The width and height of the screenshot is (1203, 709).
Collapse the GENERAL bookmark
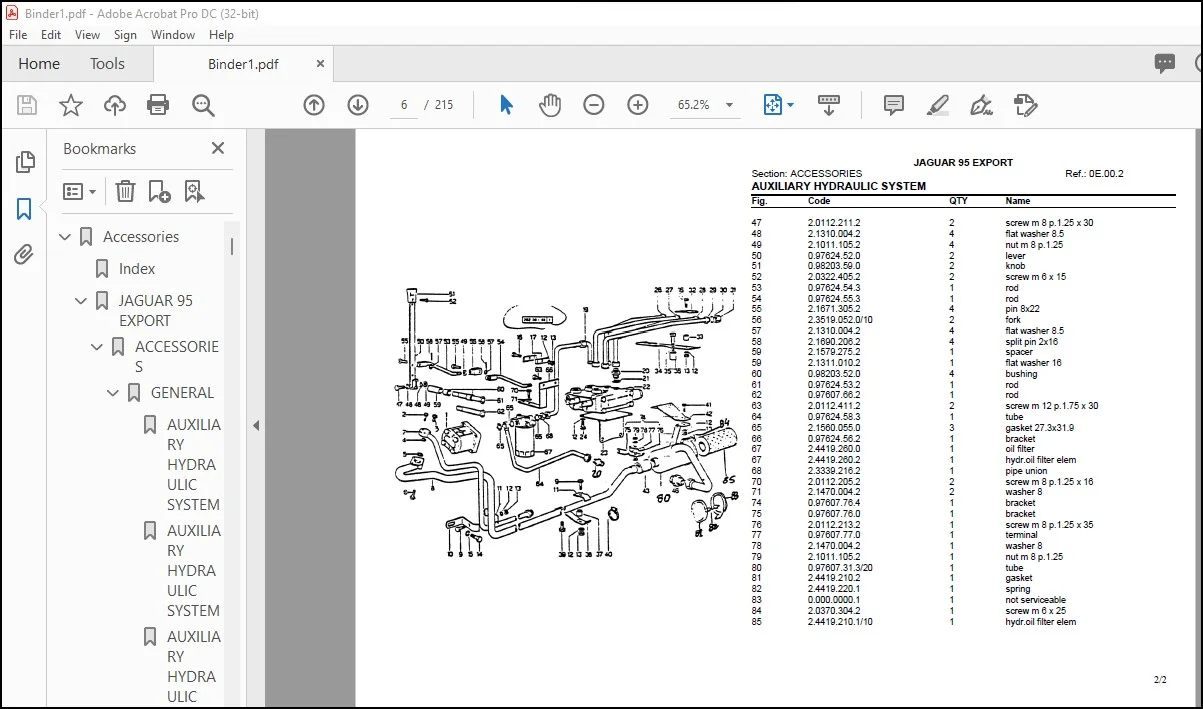pos(113,393)
